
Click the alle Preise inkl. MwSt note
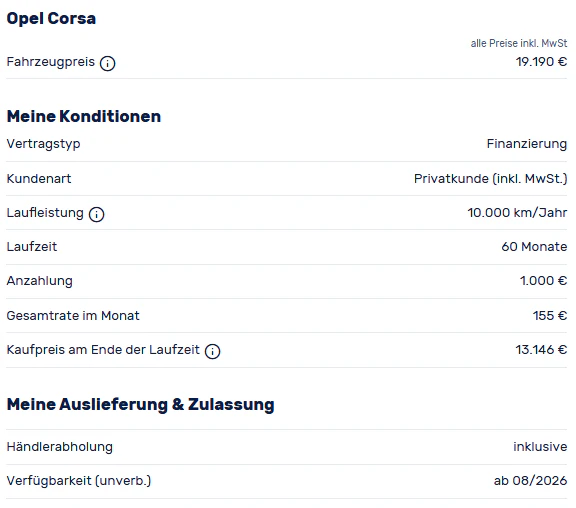coord(519,43)
